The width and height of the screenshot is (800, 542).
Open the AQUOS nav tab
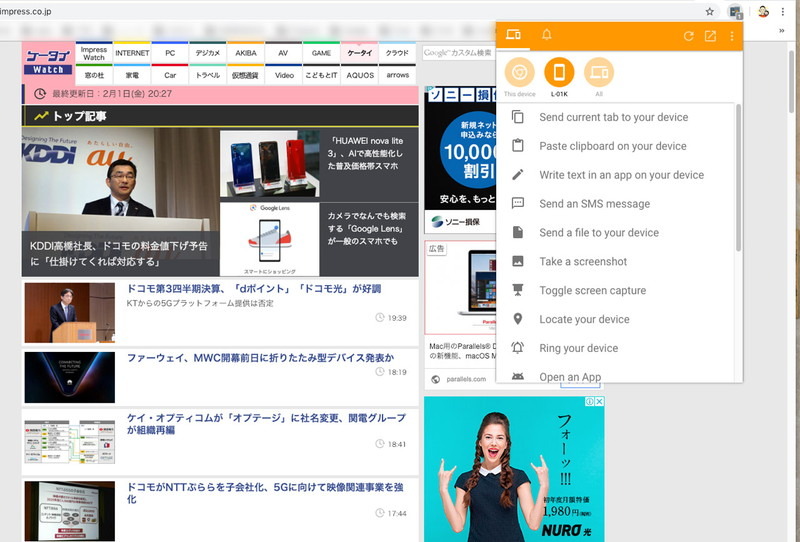(x=360, y=75)
